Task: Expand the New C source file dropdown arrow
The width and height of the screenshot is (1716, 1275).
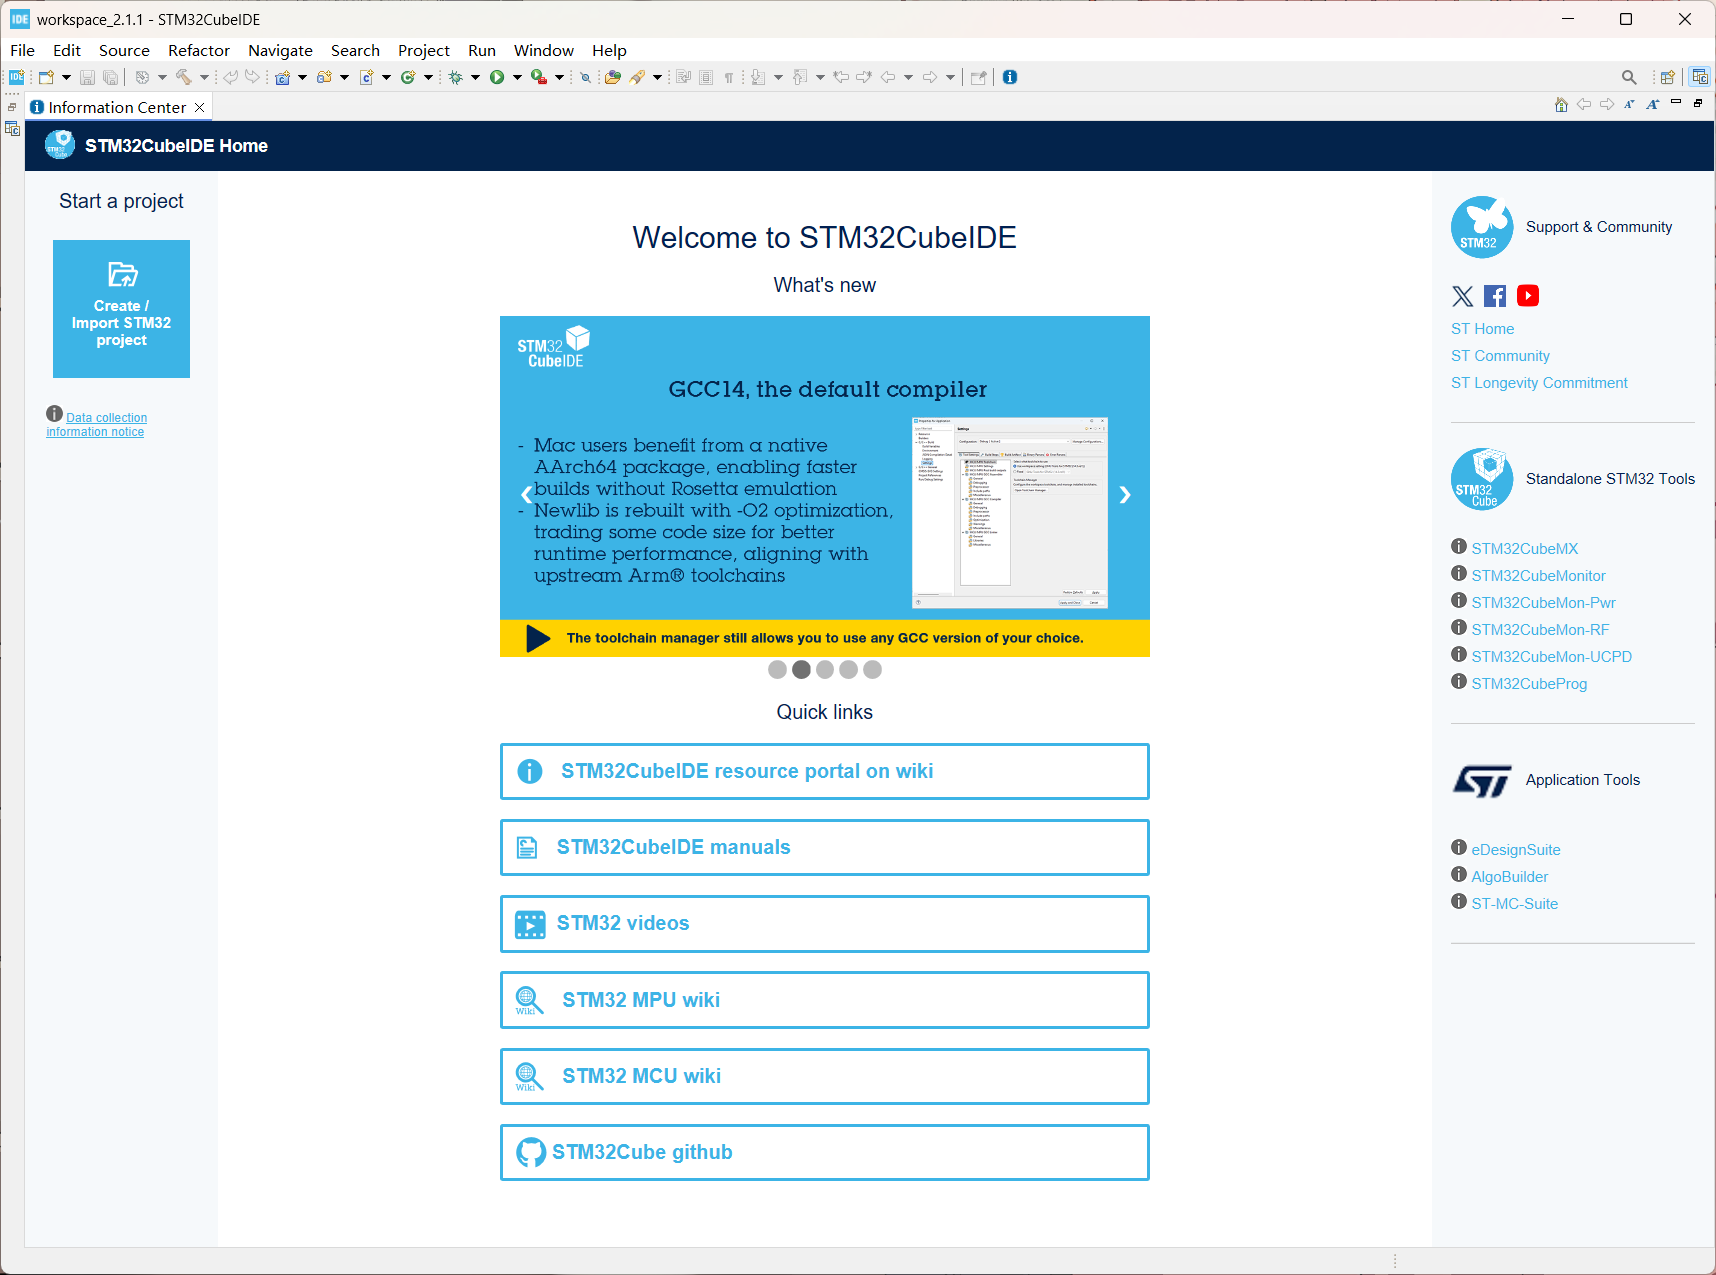Action: click(x=386, y=77)
